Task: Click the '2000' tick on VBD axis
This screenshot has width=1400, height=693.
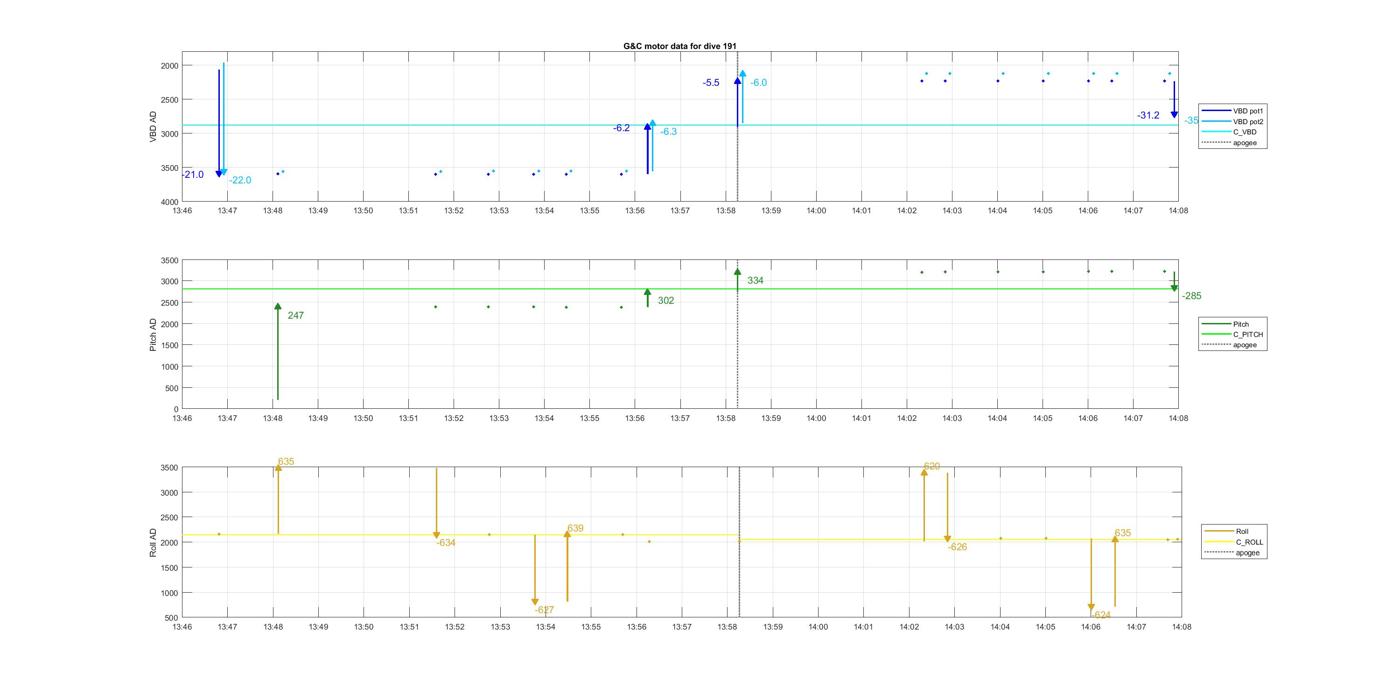Action: click(x=169, y=66)
